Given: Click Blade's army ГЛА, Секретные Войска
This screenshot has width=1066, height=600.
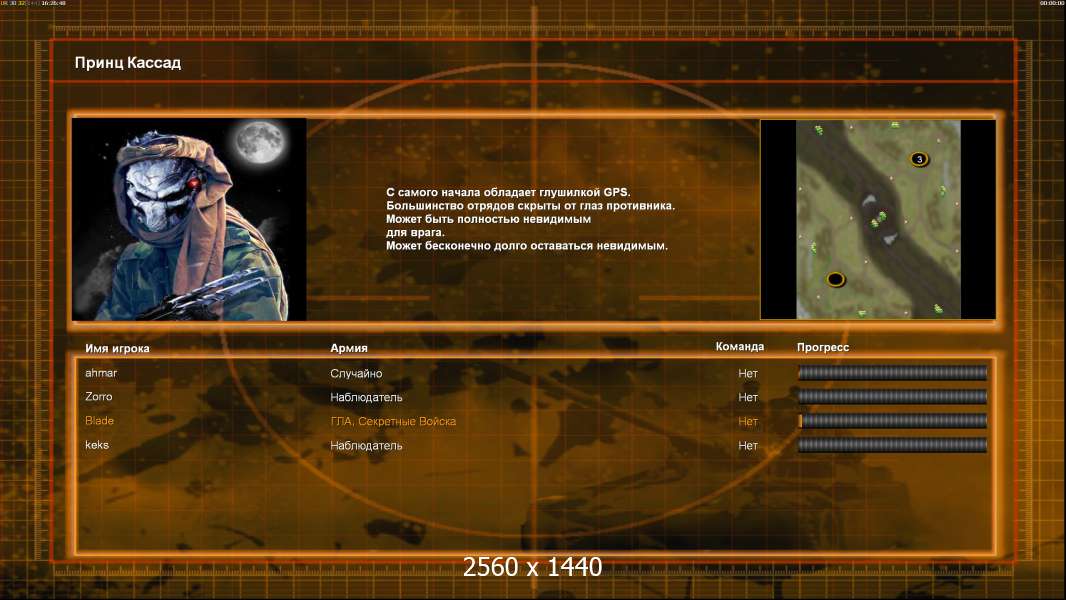Looking at the screenshot, I should [x=393, y=421].
